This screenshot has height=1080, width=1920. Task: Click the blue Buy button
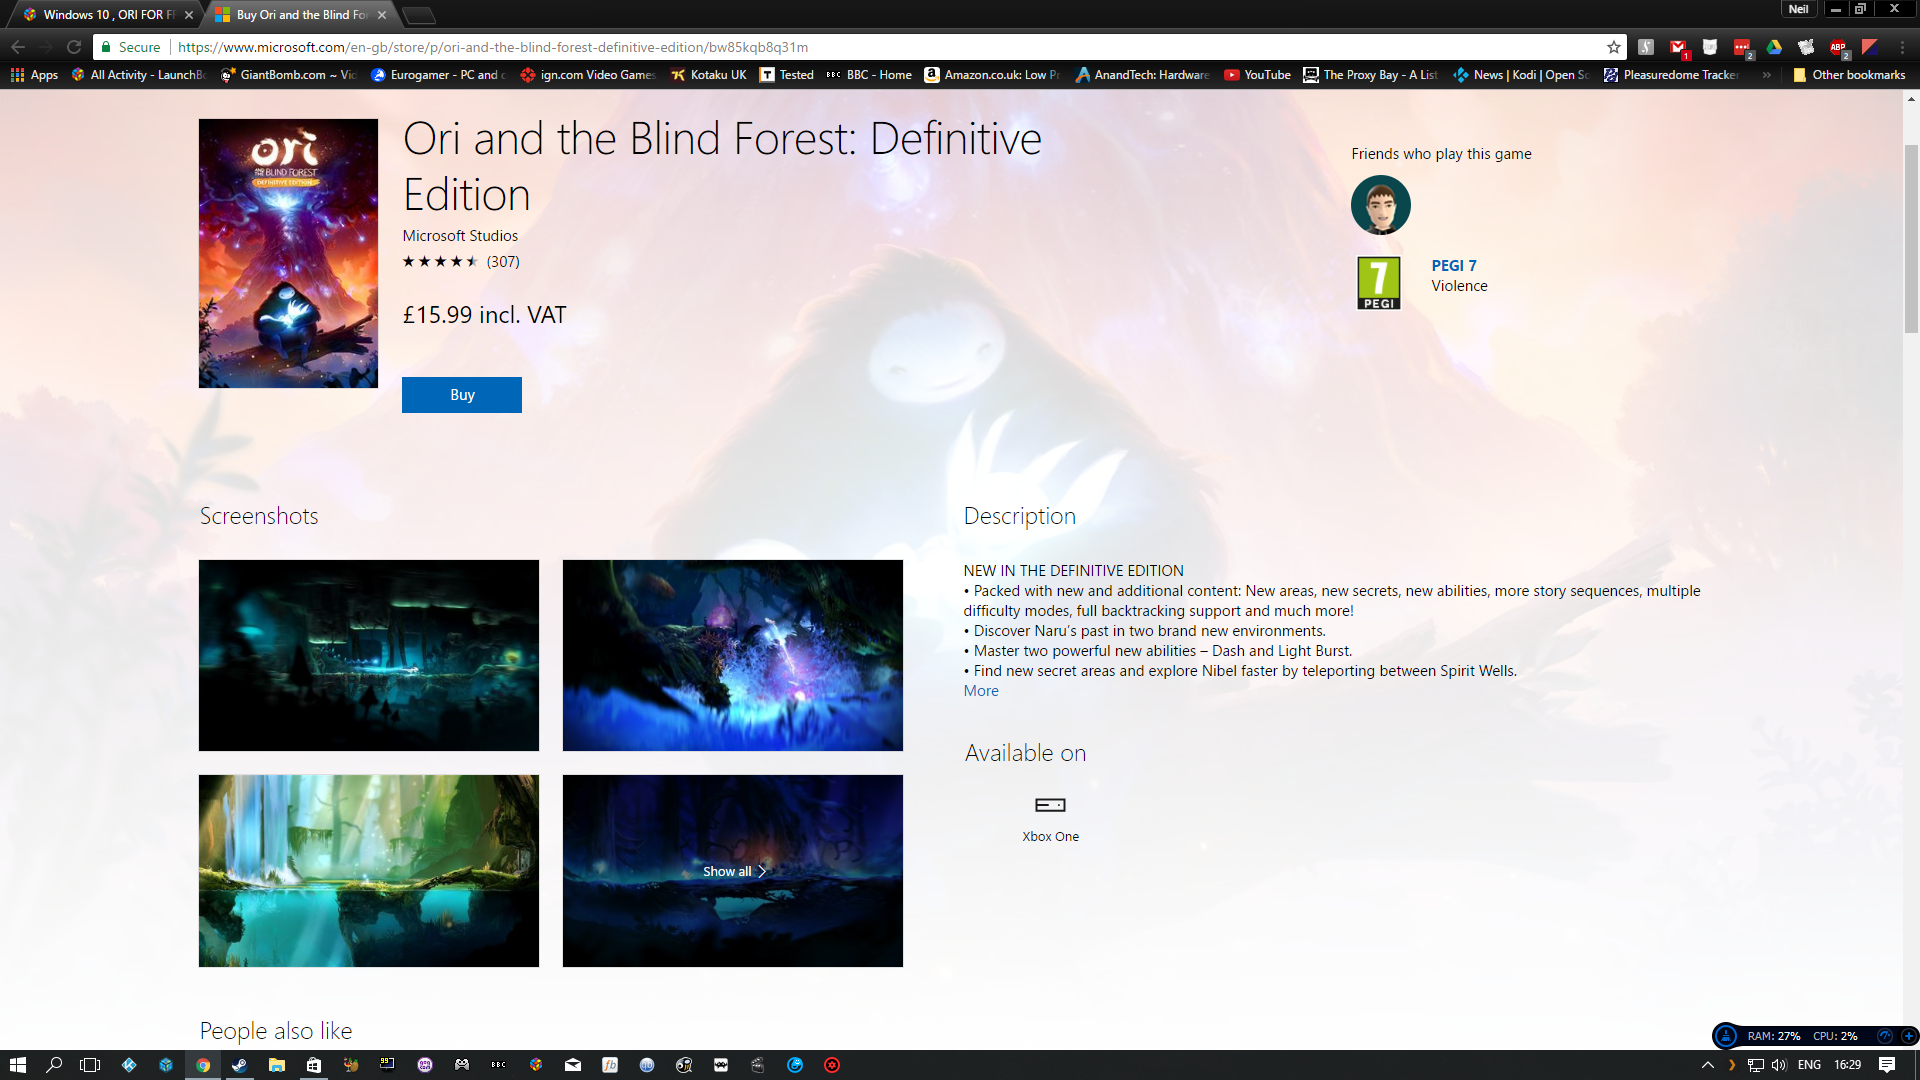point(462,395)
